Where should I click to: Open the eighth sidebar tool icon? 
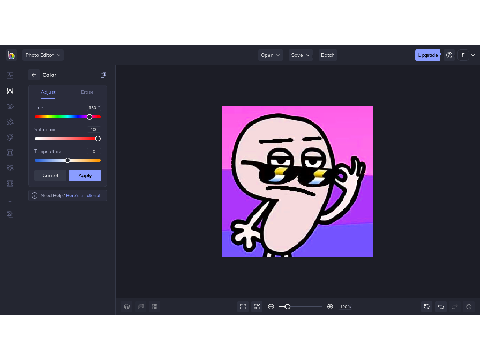click(10, 183)
